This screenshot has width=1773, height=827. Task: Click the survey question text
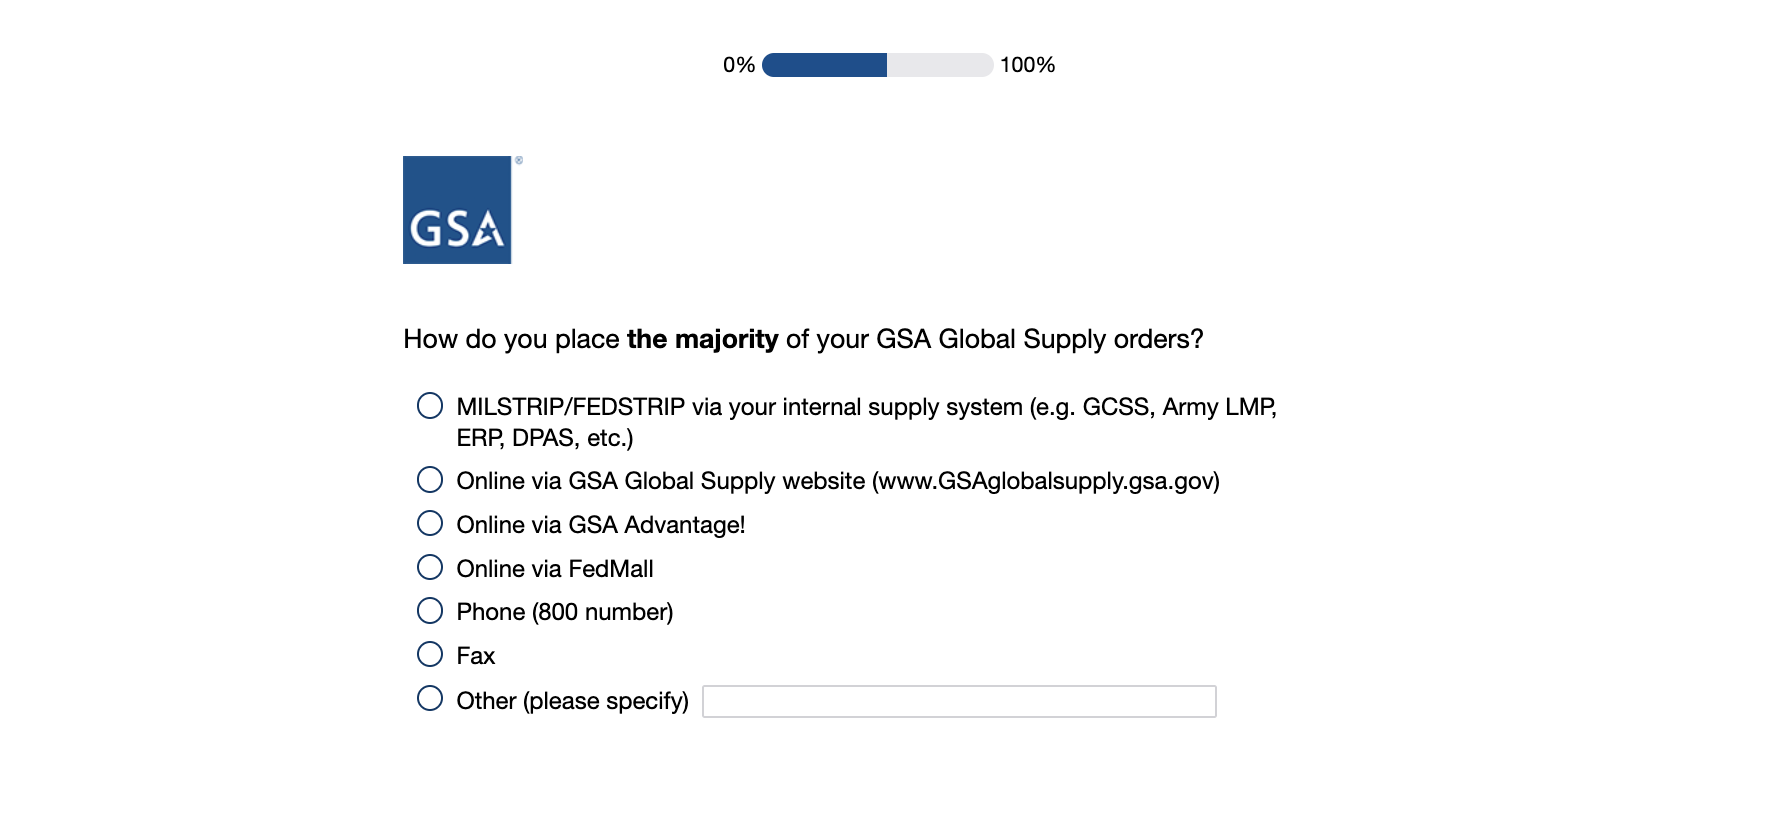[x=802, y=339]
